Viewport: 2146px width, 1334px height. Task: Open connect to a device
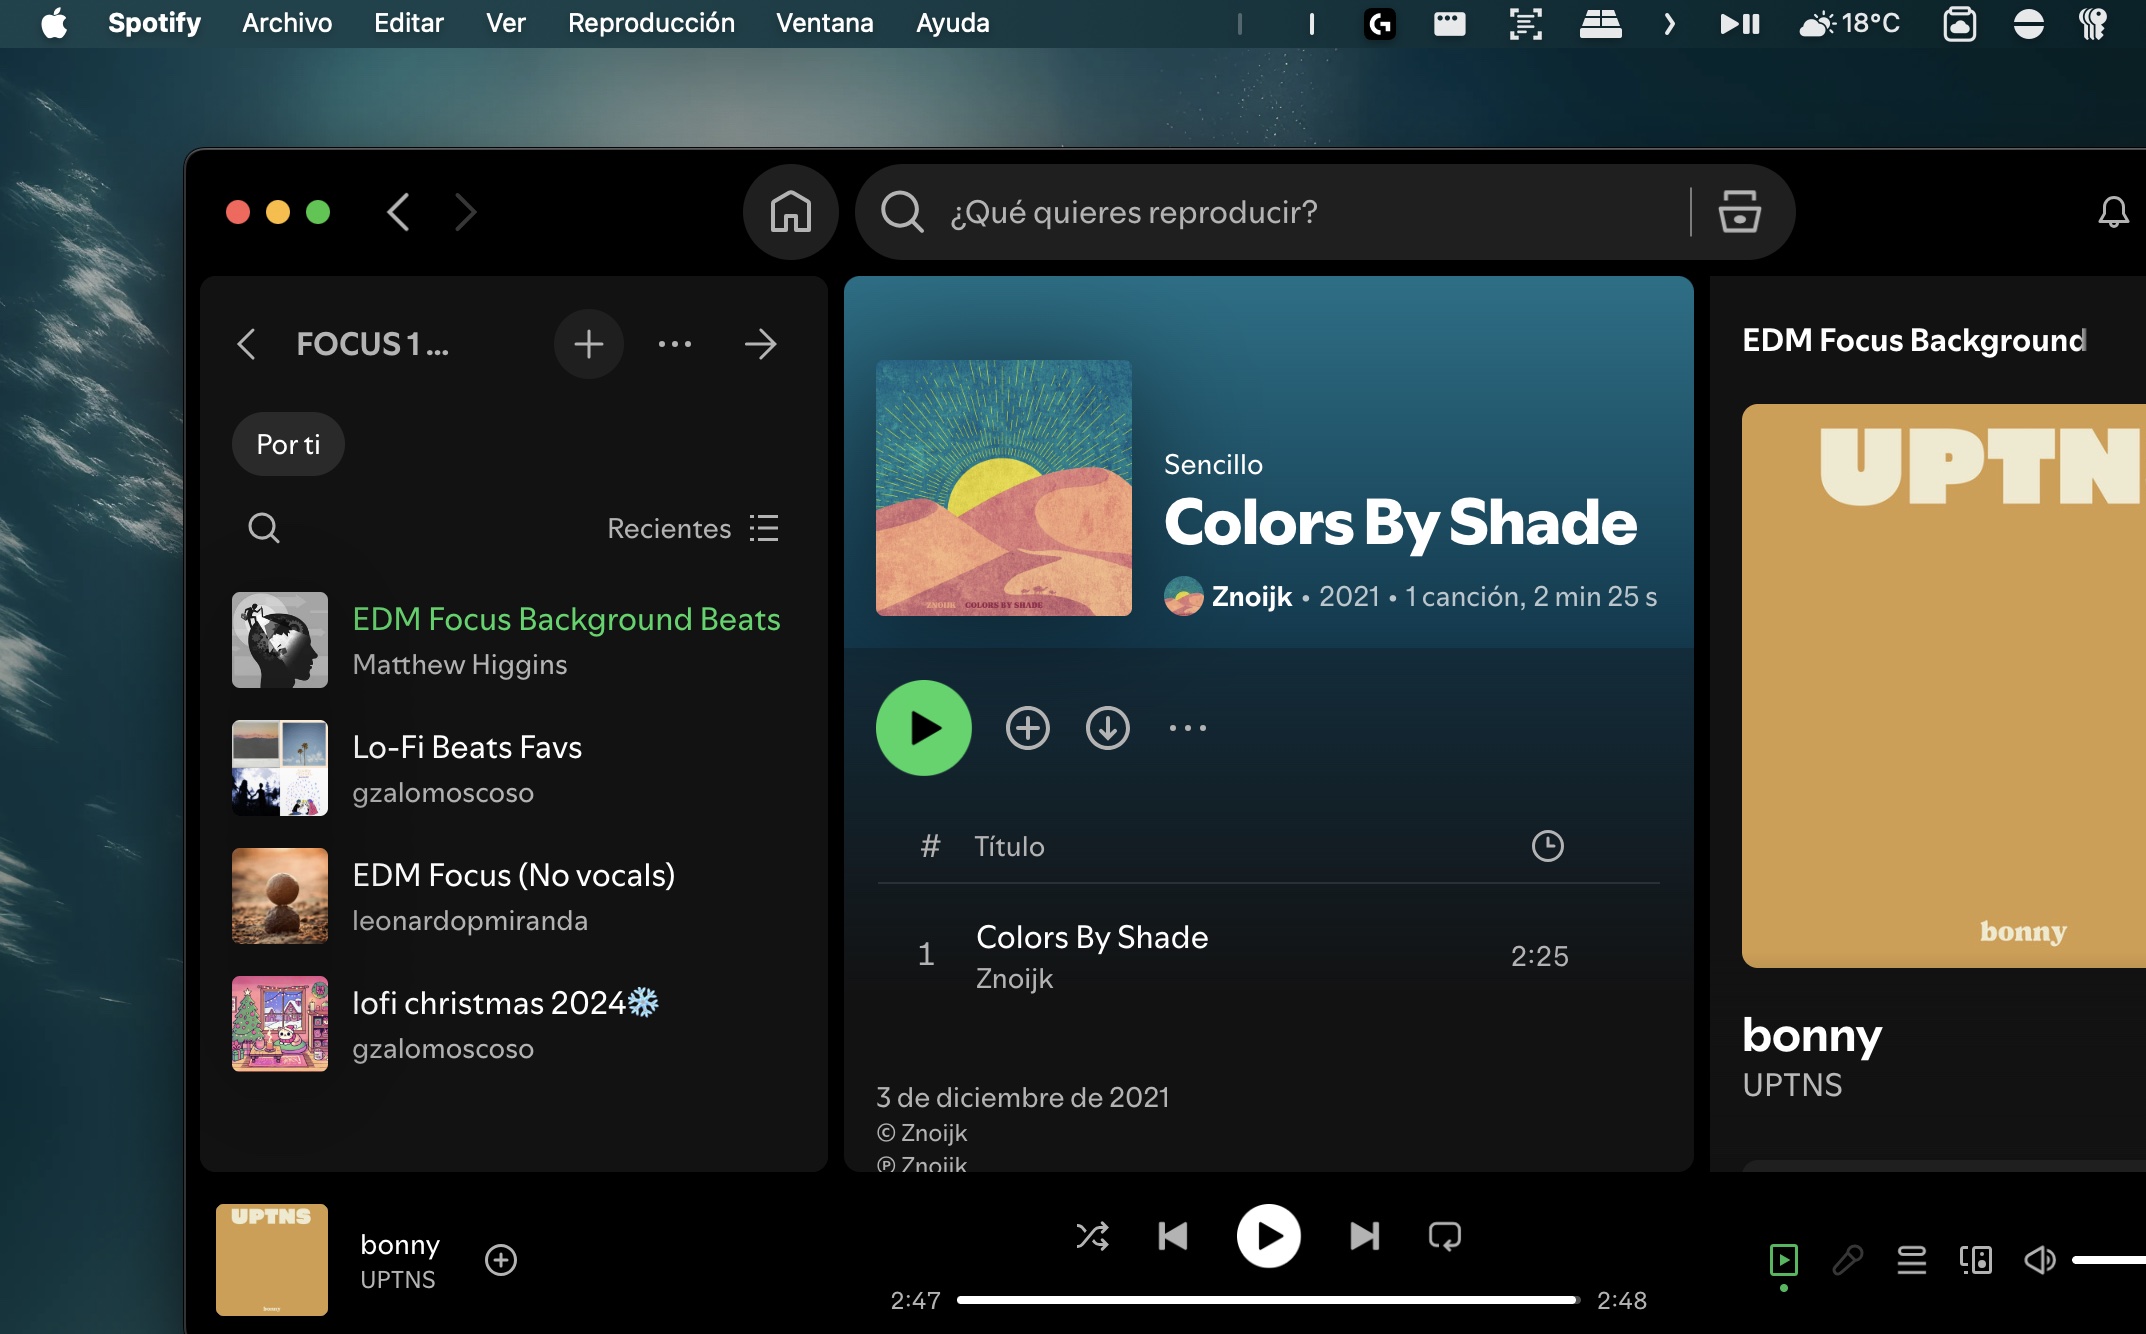[x=1976, y=1260]
